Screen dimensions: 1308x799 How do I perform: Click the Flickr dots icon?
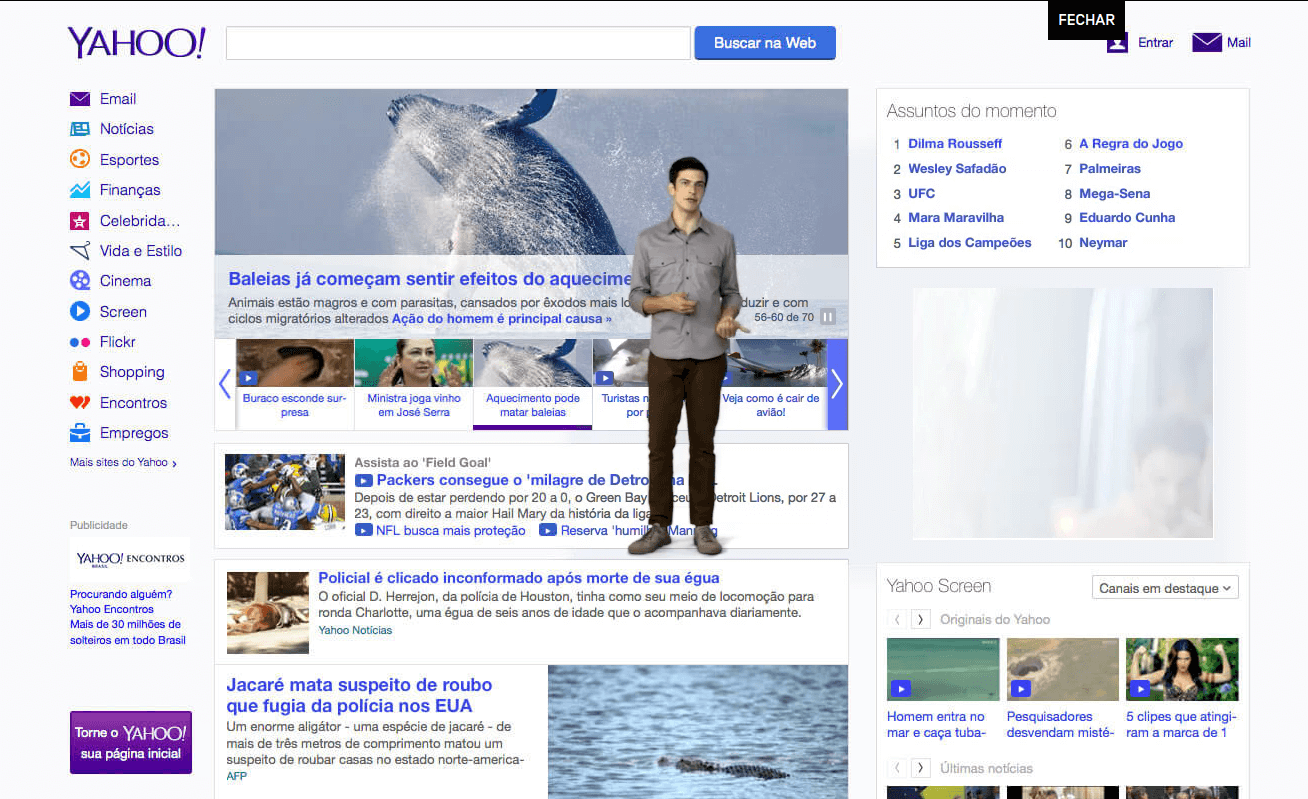coord(80,342)
